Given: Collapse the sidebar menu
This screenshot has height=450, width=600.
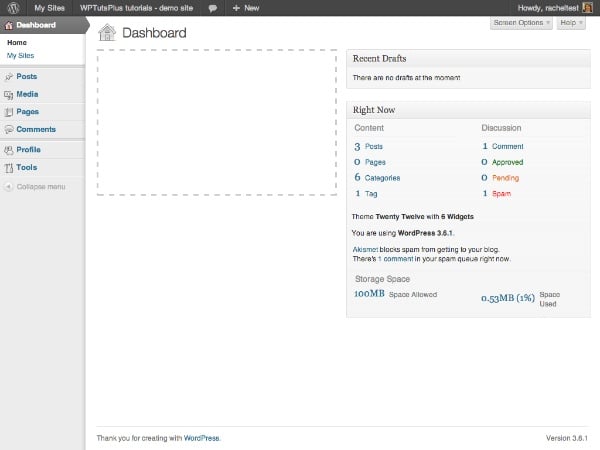Looking at the screenshot, I should pos(36,187).
